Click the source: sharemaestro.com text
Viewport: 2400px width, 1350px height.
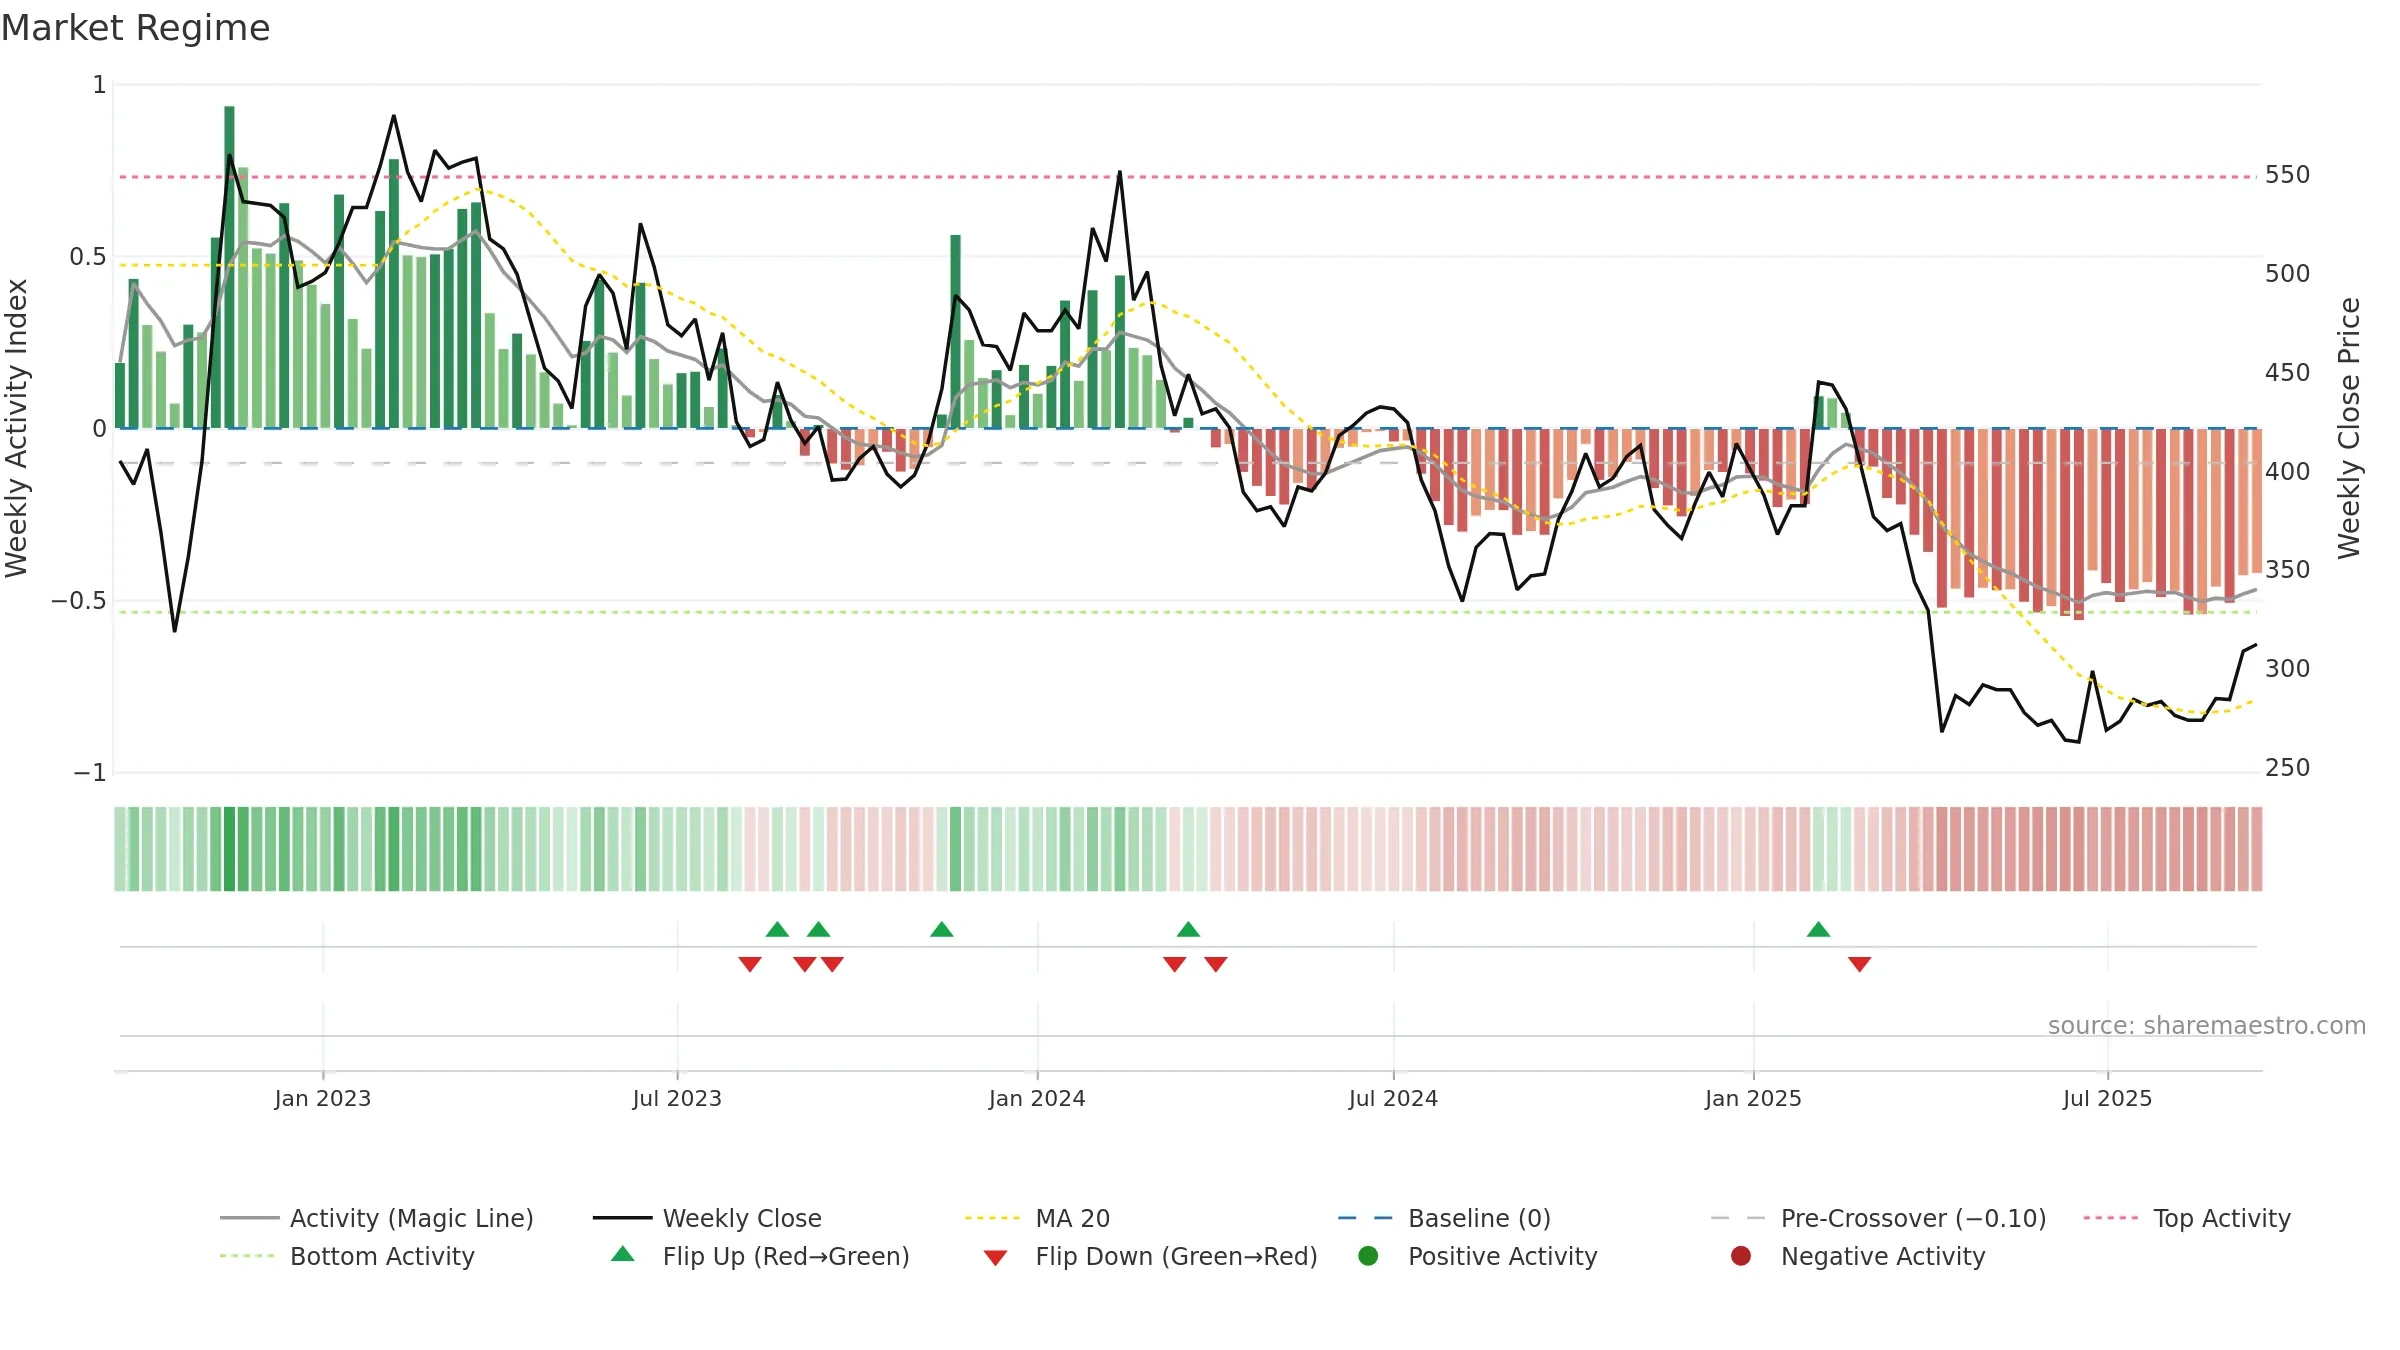click(x=2206, y=1025)
